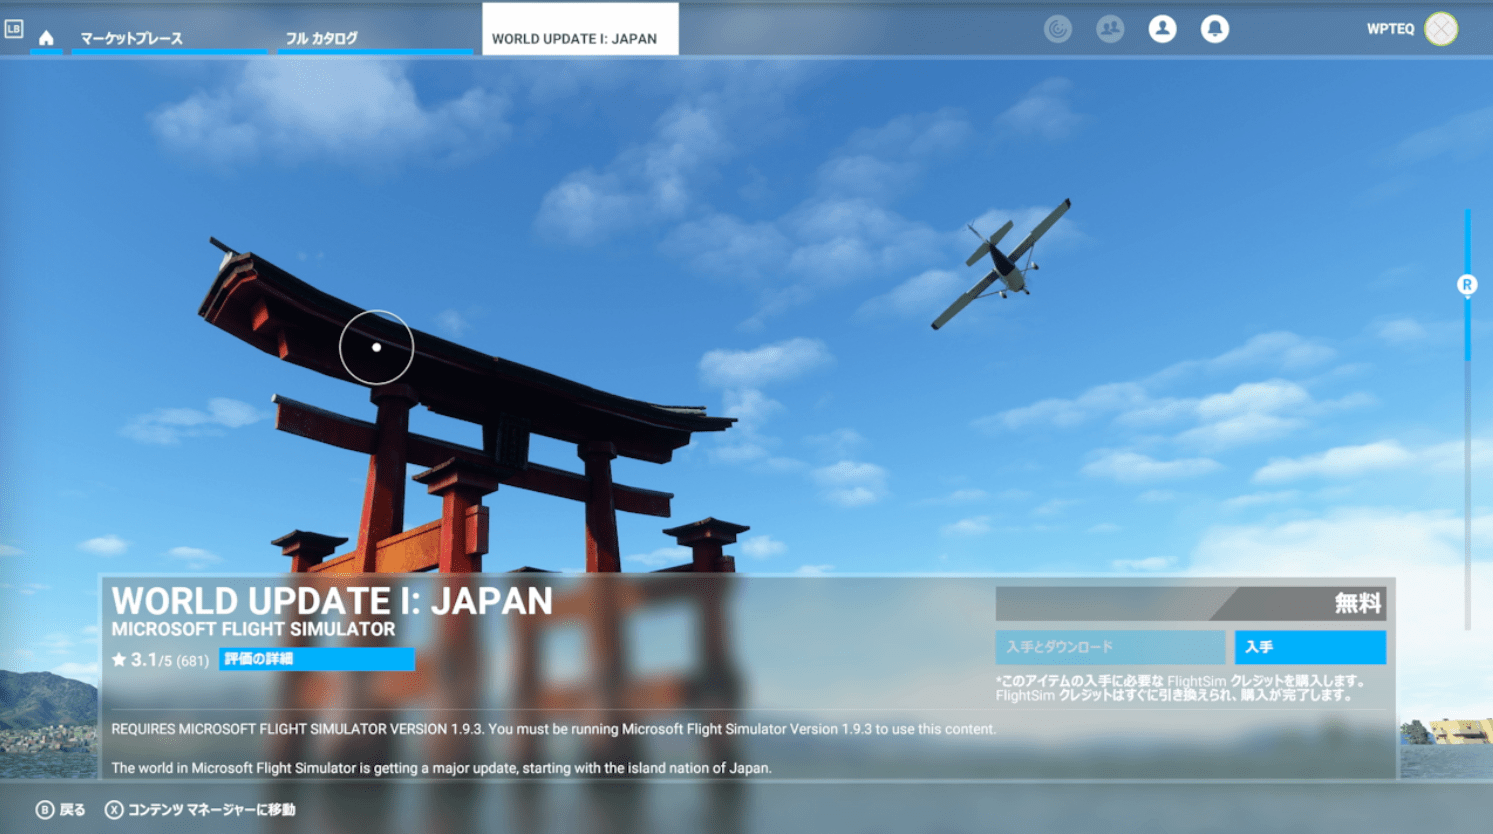
Task: Open the swirl achievements icon in header
Action: click(1058, 29)
